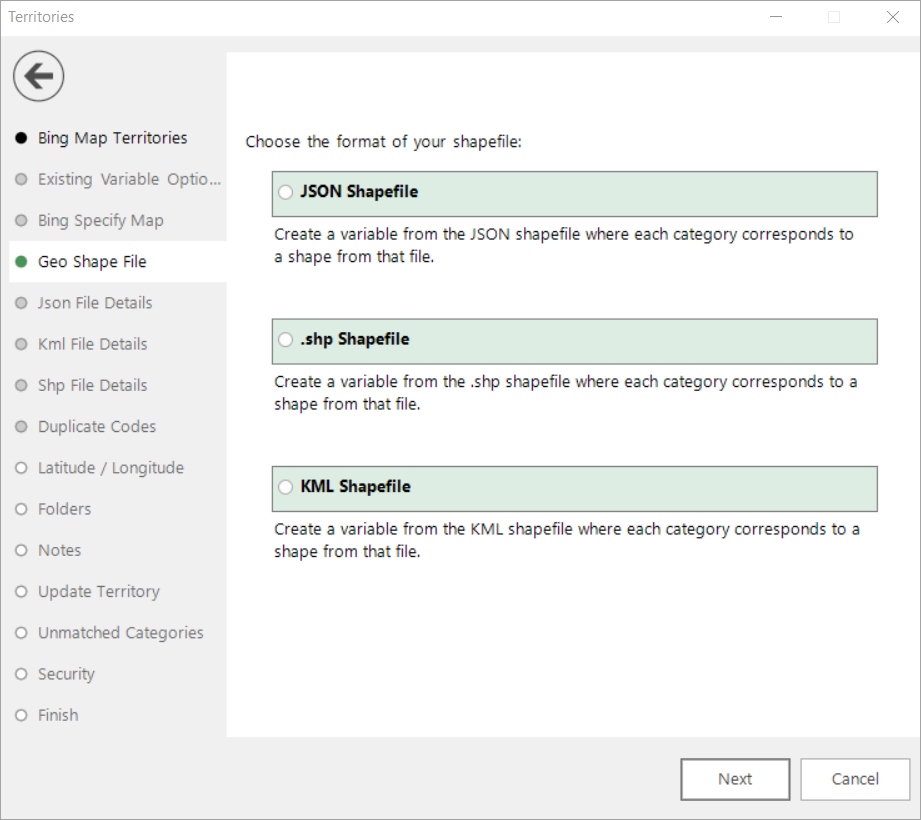Open the Folders wizard step
The height and width of the screenshot is (820, 921).
point(64,509)
